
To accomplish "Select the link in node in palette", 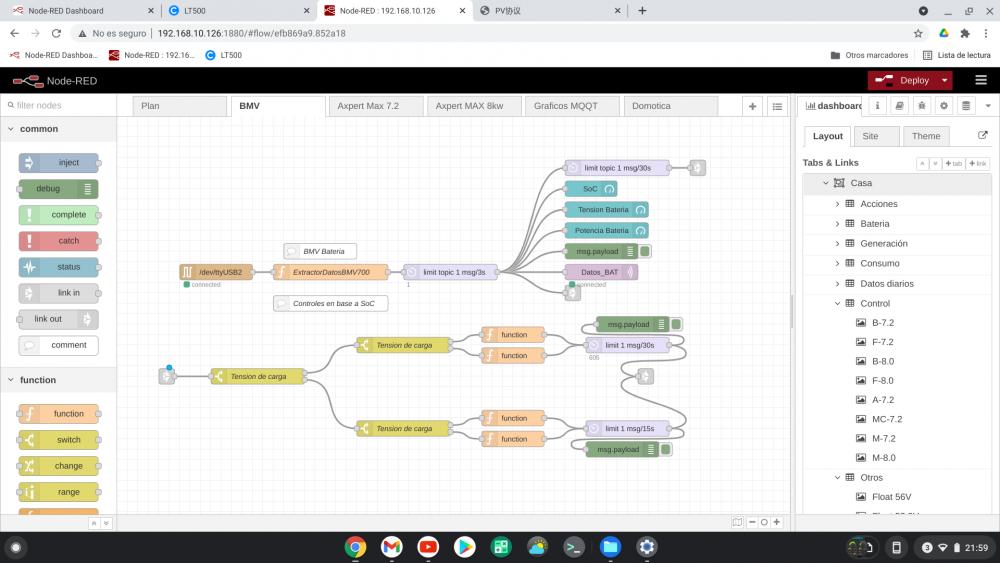I will pos(59,293).
